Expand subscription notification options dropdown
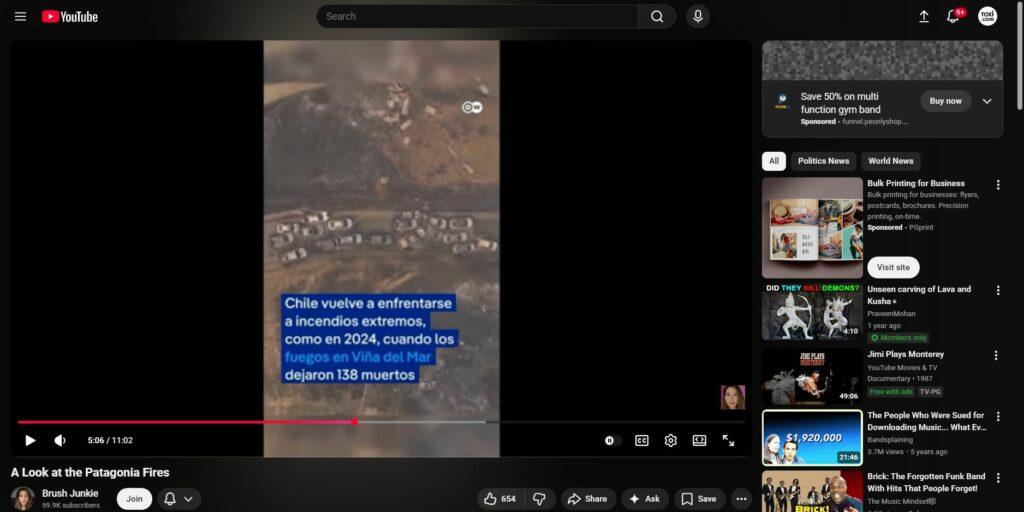The width and height of the screenshot is (1024, 512). [178, 499]
